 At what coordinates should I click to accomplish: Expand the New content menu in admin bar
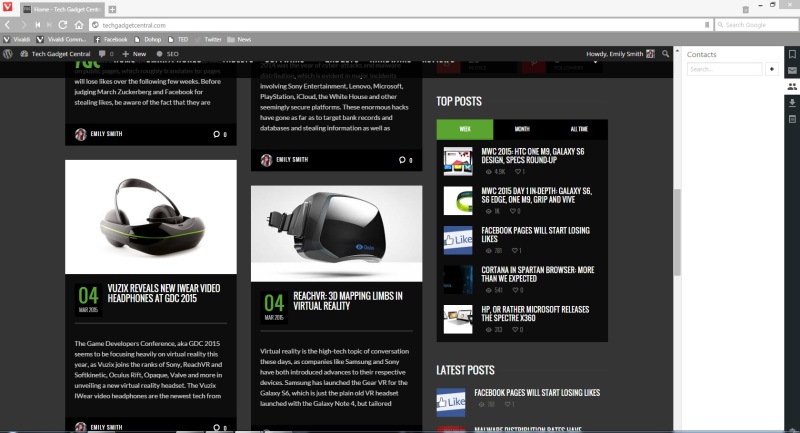pyautogui.click(x=134, y=53)
